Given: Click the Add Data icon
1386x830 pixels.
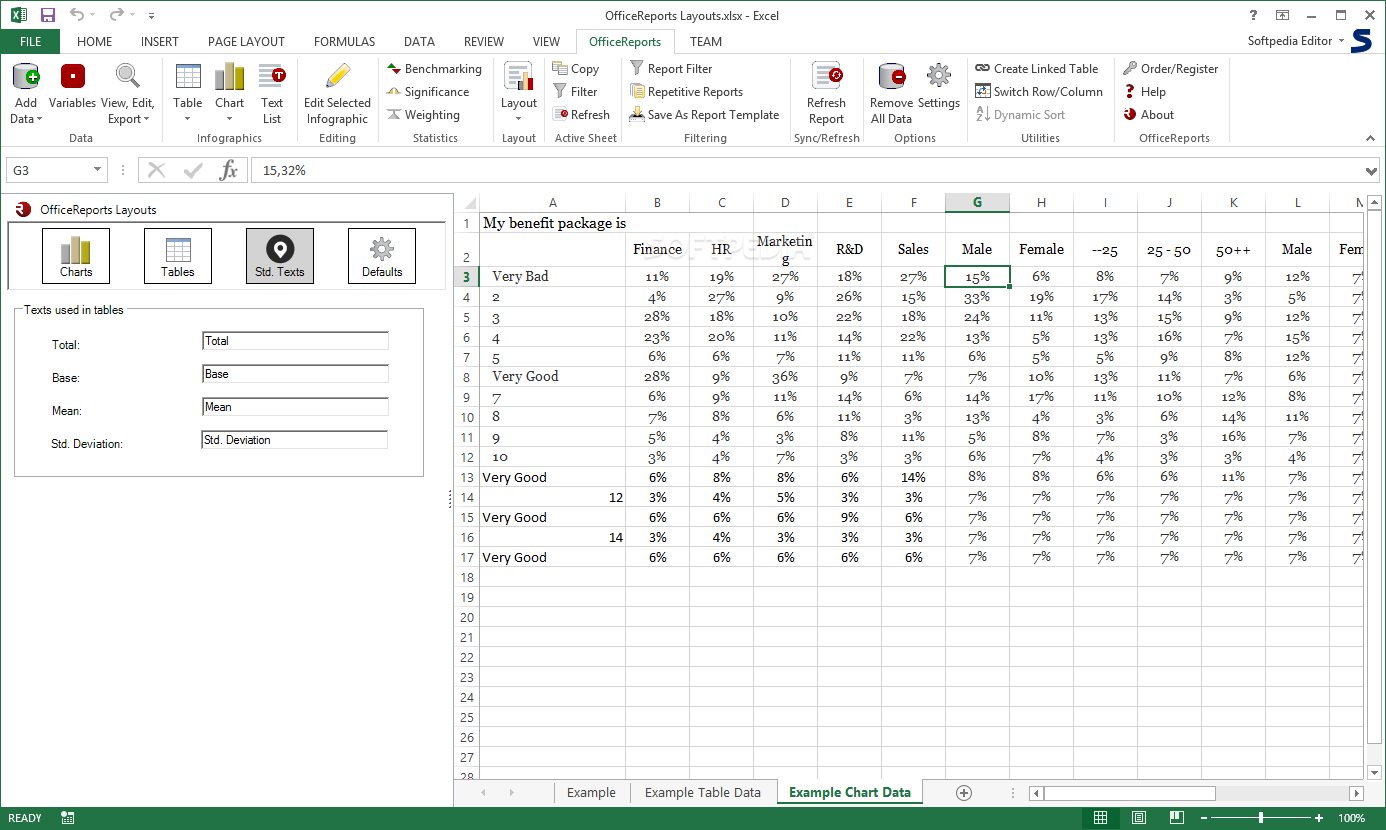Looking at the screenshot, I should 25,77.
